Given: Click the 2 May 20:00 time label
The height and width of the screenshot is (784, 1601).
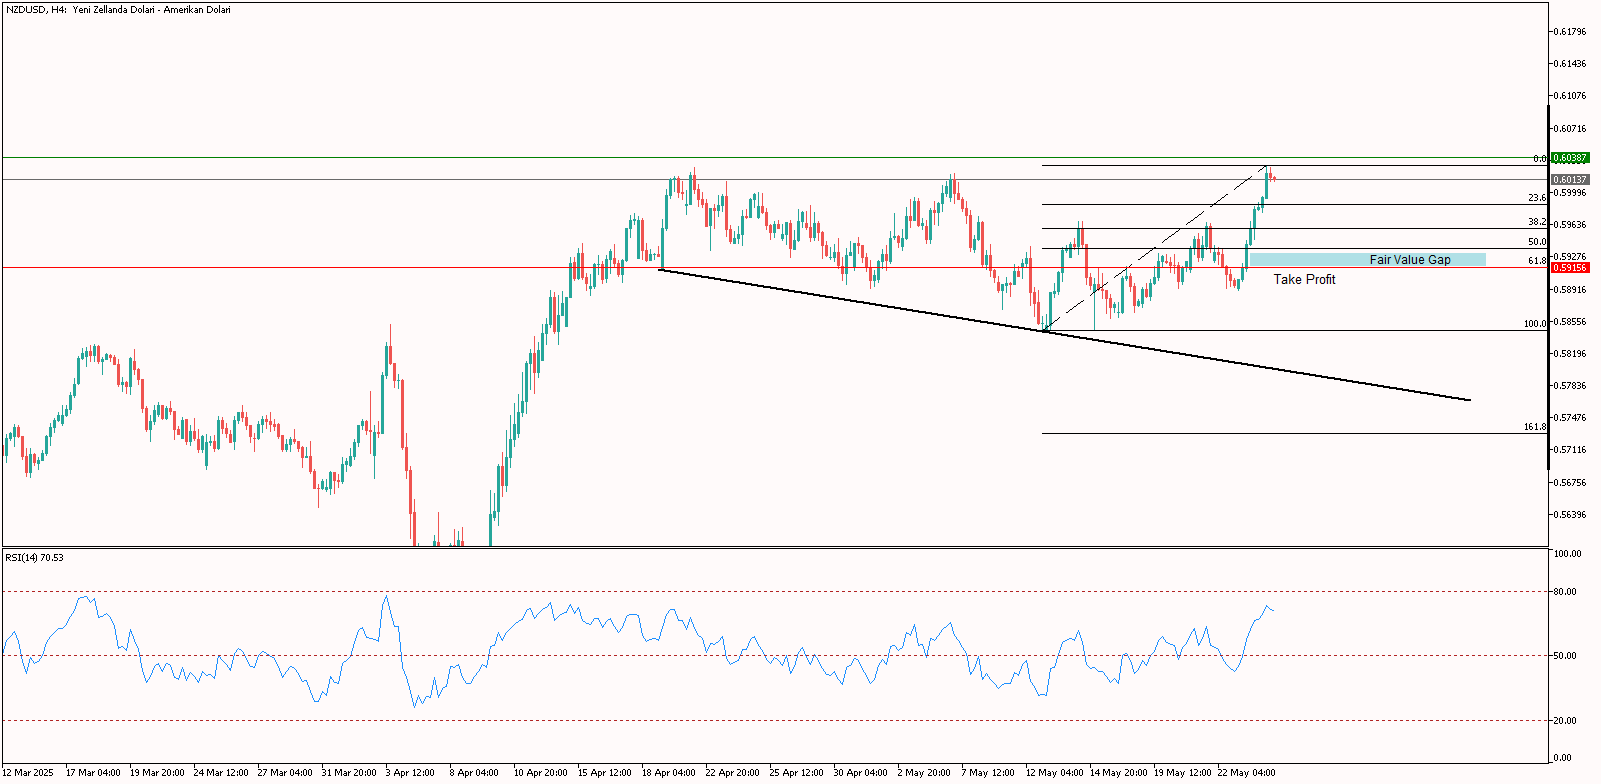Looking at the screenshot, I should pyautogui.click(x=924, y=773).
